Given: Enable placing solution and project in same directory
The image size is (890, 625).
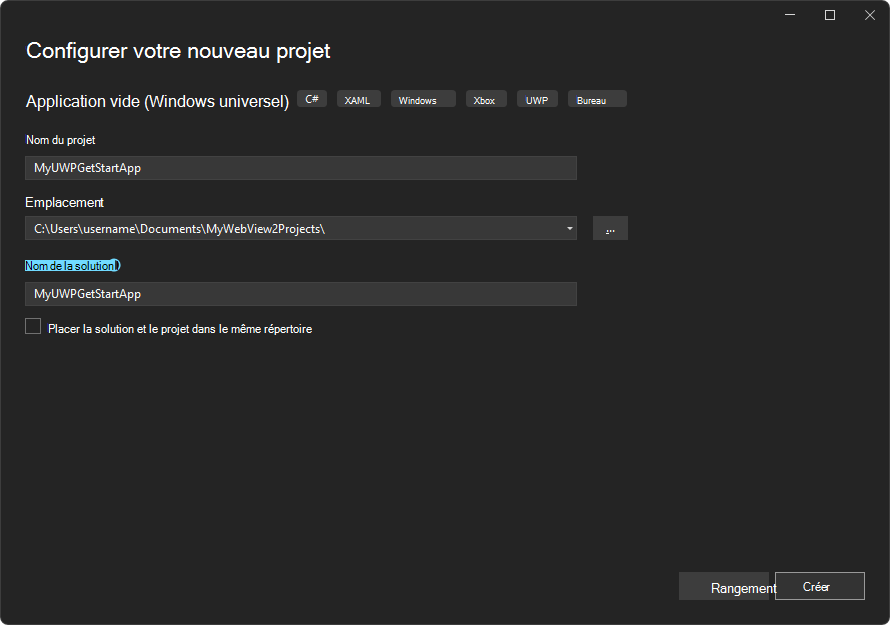Looking at the screenshot, I should tap(32, 326).
